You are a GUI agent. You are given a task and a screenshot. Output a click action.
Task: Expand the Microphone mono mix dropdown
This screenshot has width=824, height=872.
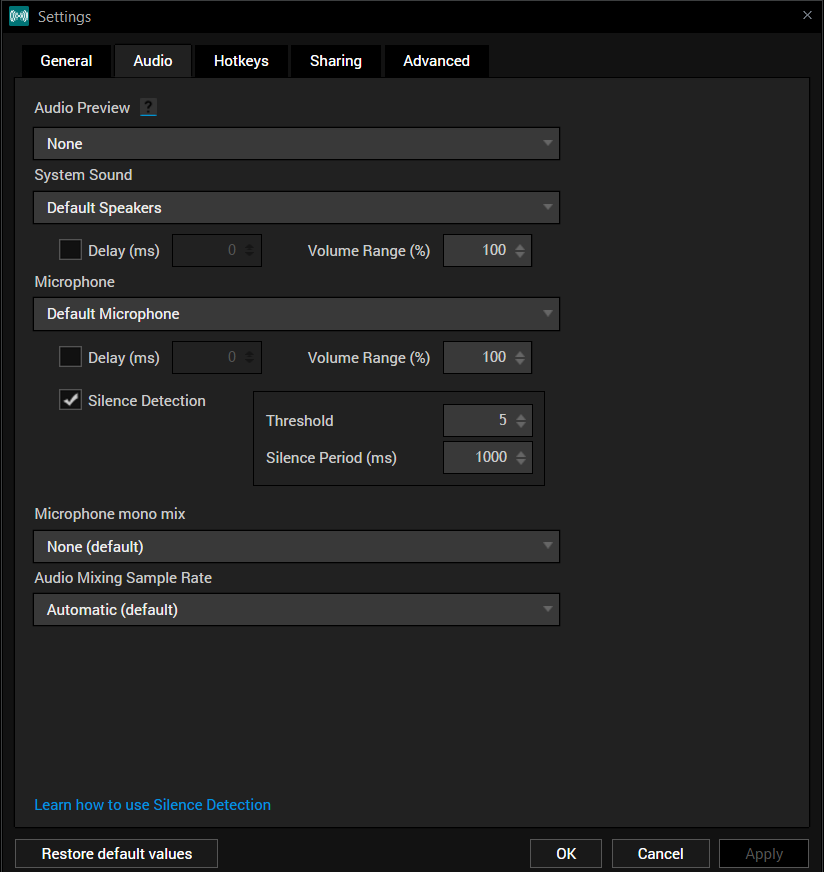(296, 547)
